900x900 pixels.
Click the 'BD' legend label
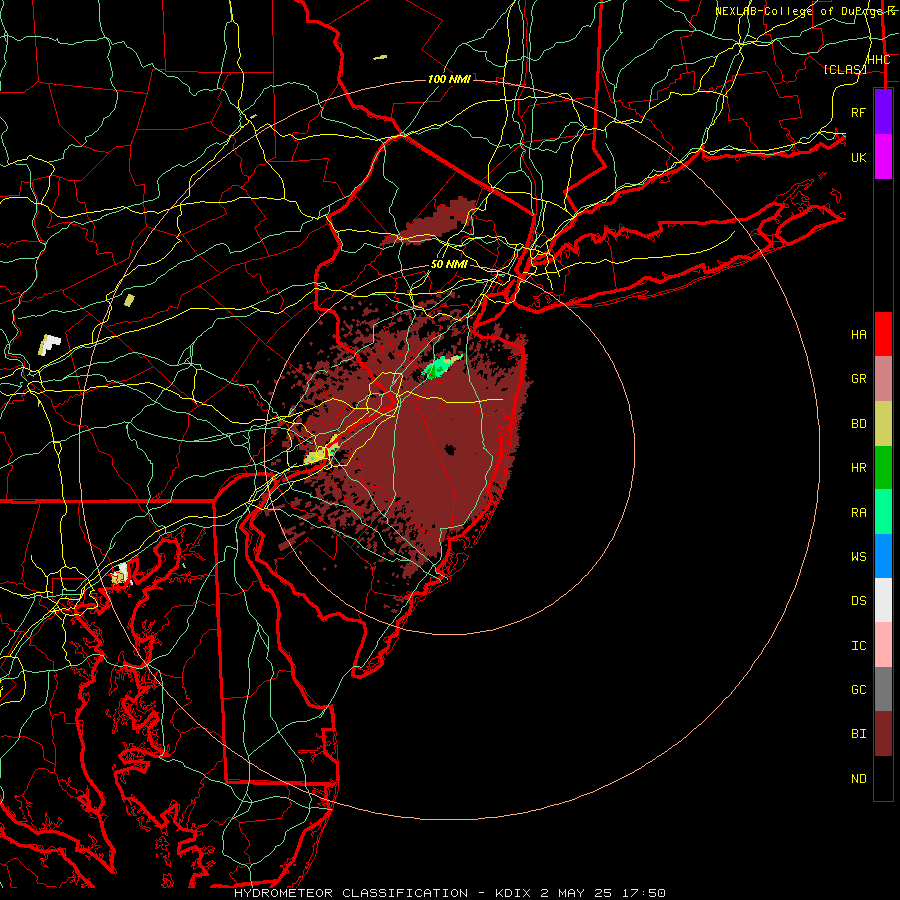[x=858, y=424]
